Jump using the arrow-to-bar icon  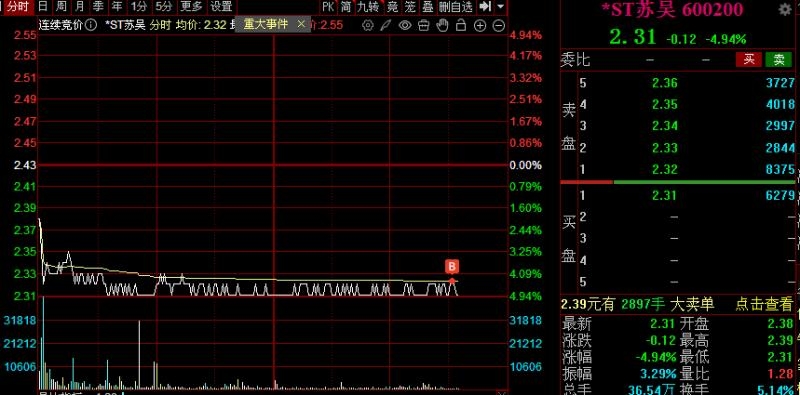click(x=485, y=7)
